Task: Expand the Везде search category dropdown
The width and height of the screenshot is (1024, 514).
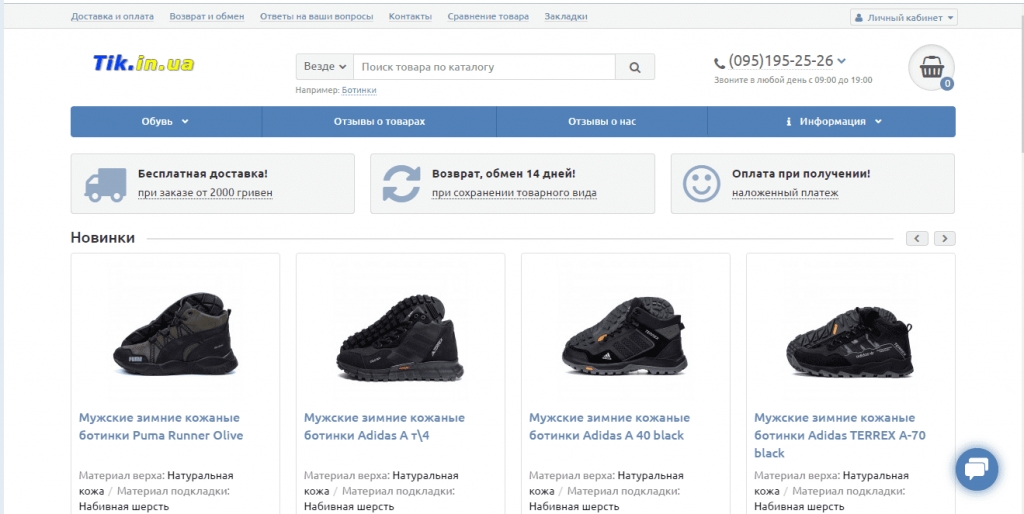Action: click(x=325, y=67)
